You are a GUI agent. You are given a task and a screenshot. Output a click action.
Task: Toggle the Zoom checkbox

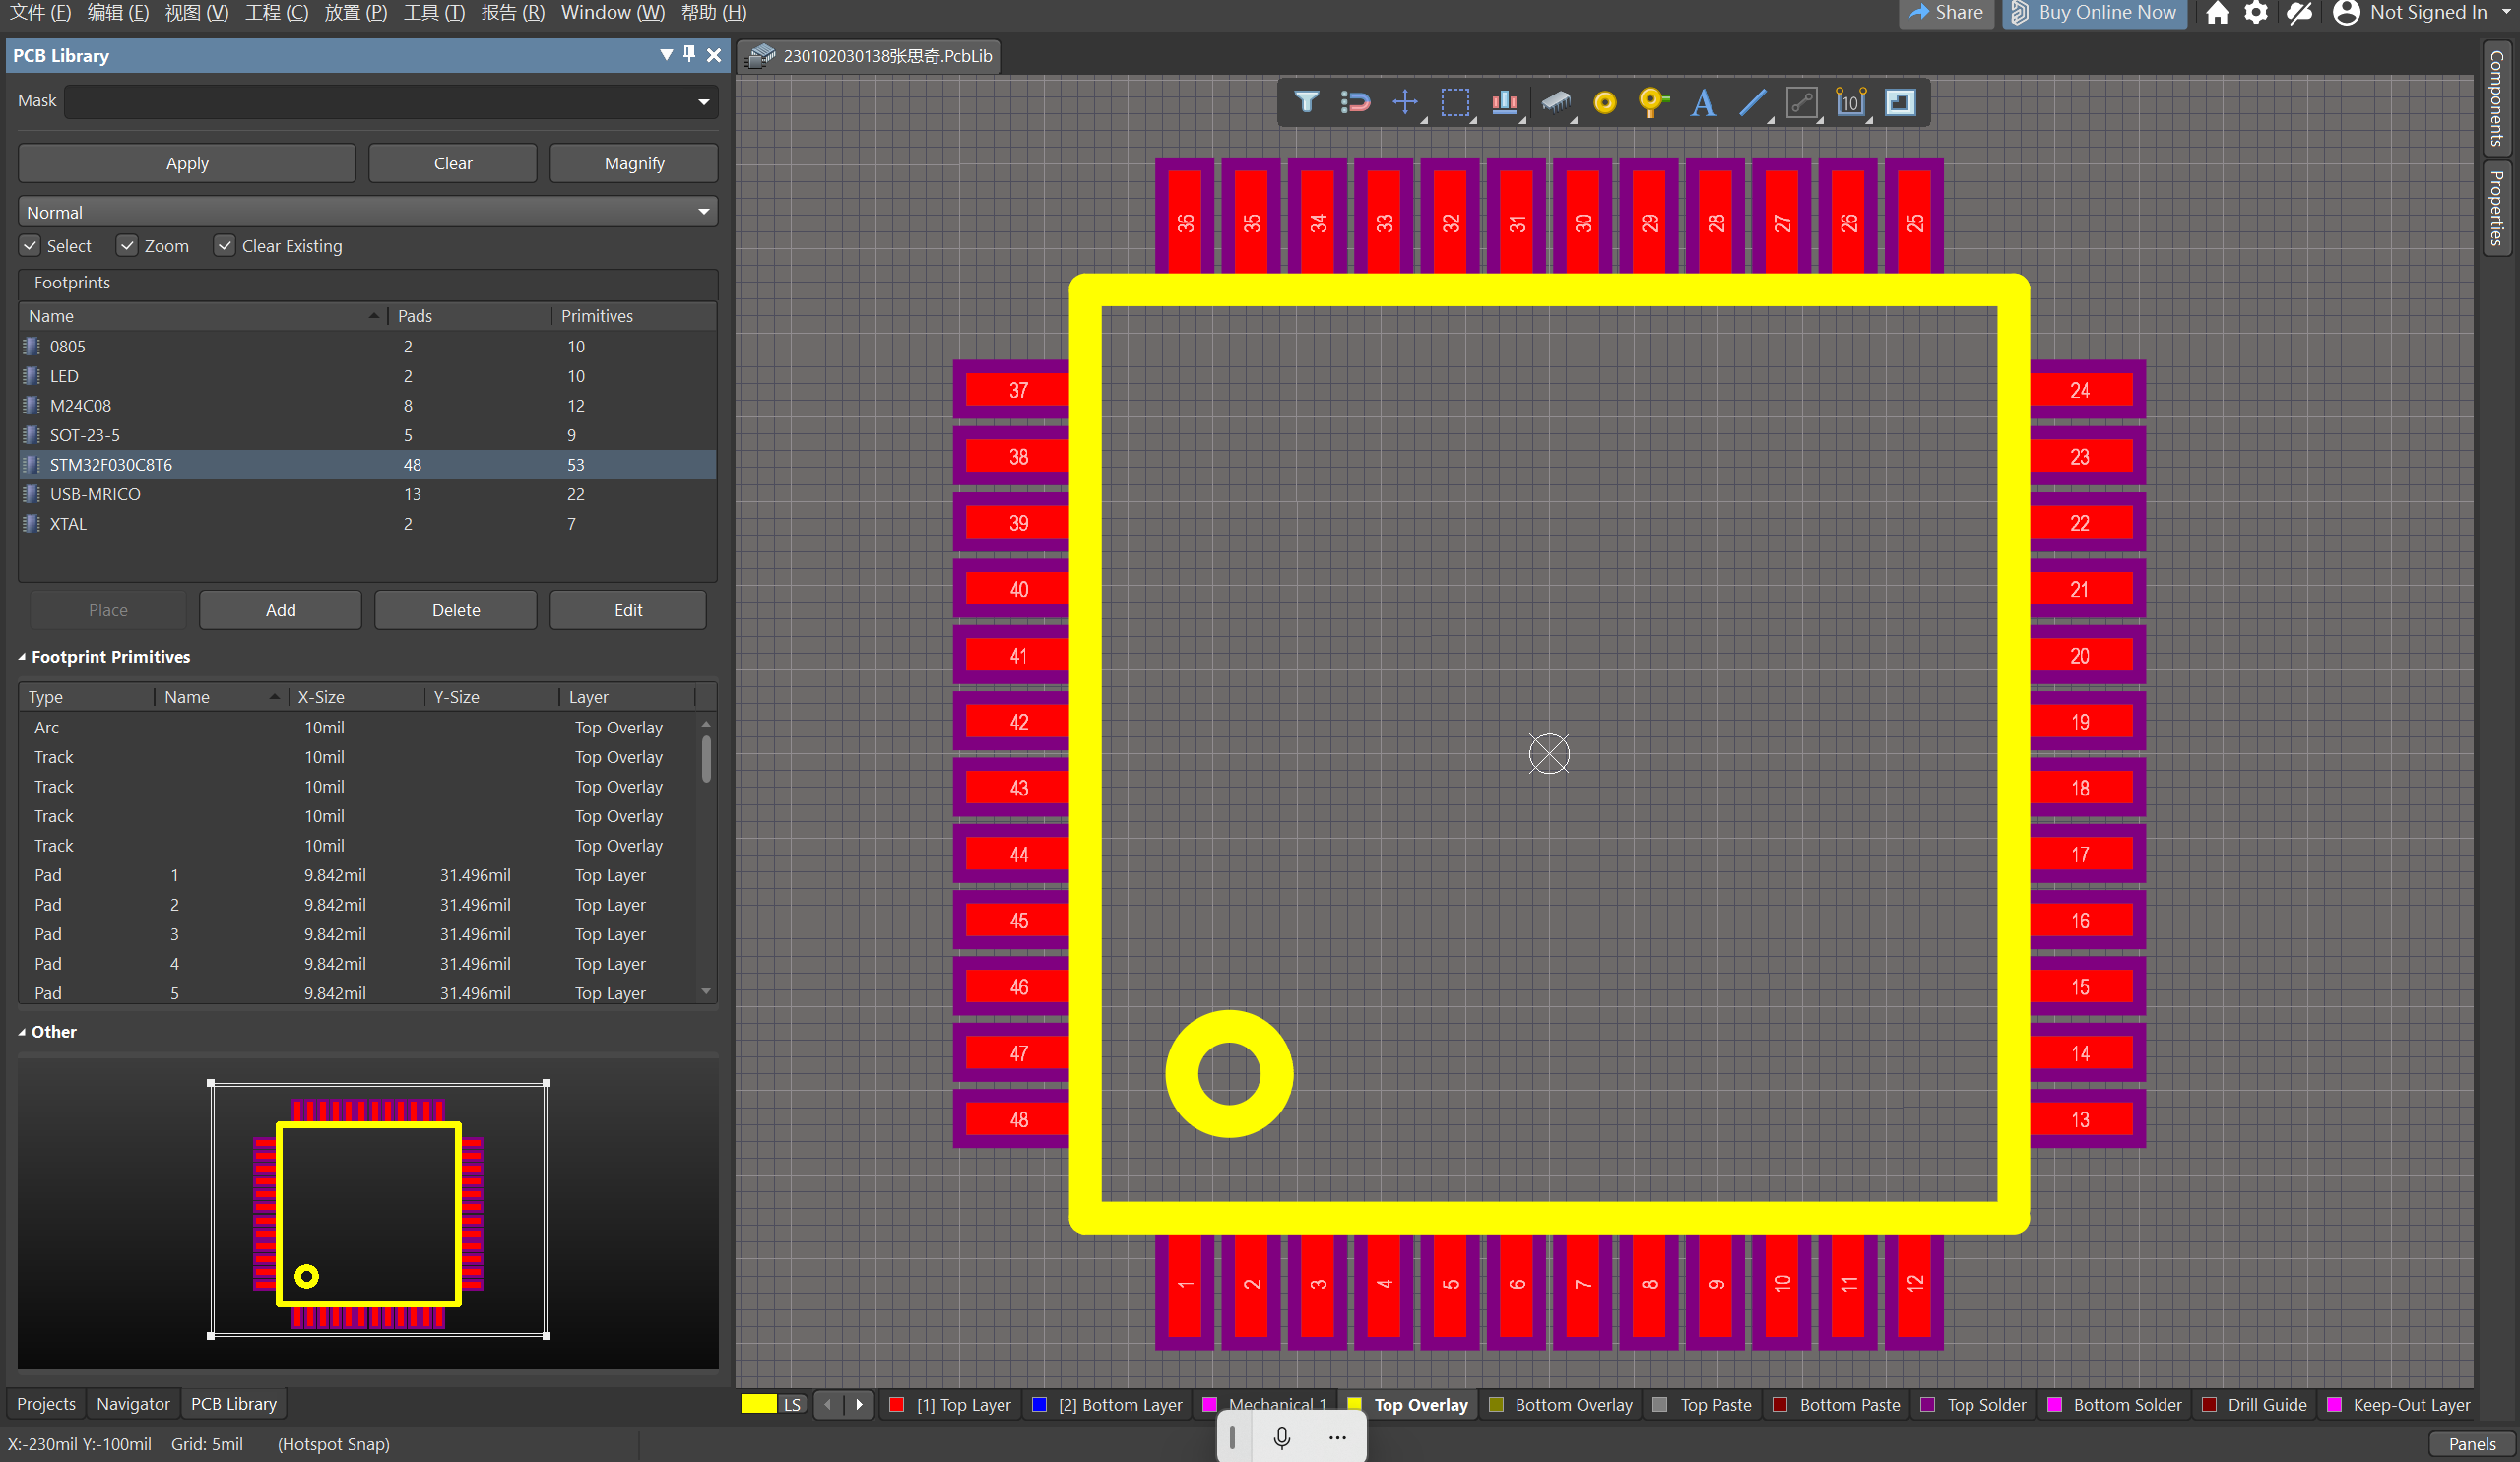127,246
